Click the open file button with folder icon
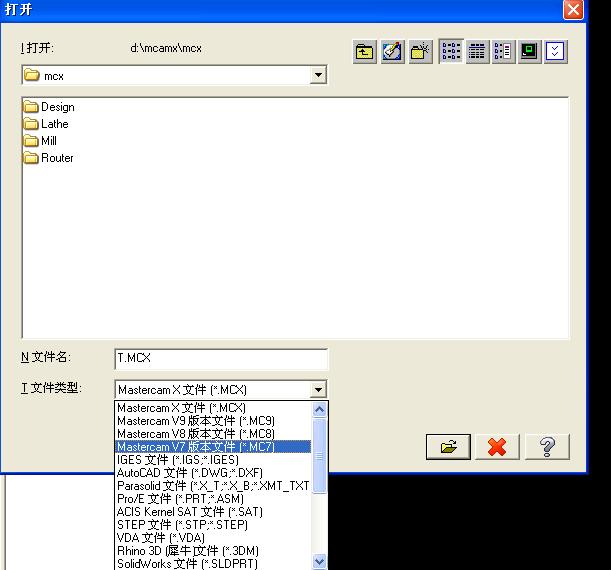Viewport: 611px width, 570px height. (448, 446)
